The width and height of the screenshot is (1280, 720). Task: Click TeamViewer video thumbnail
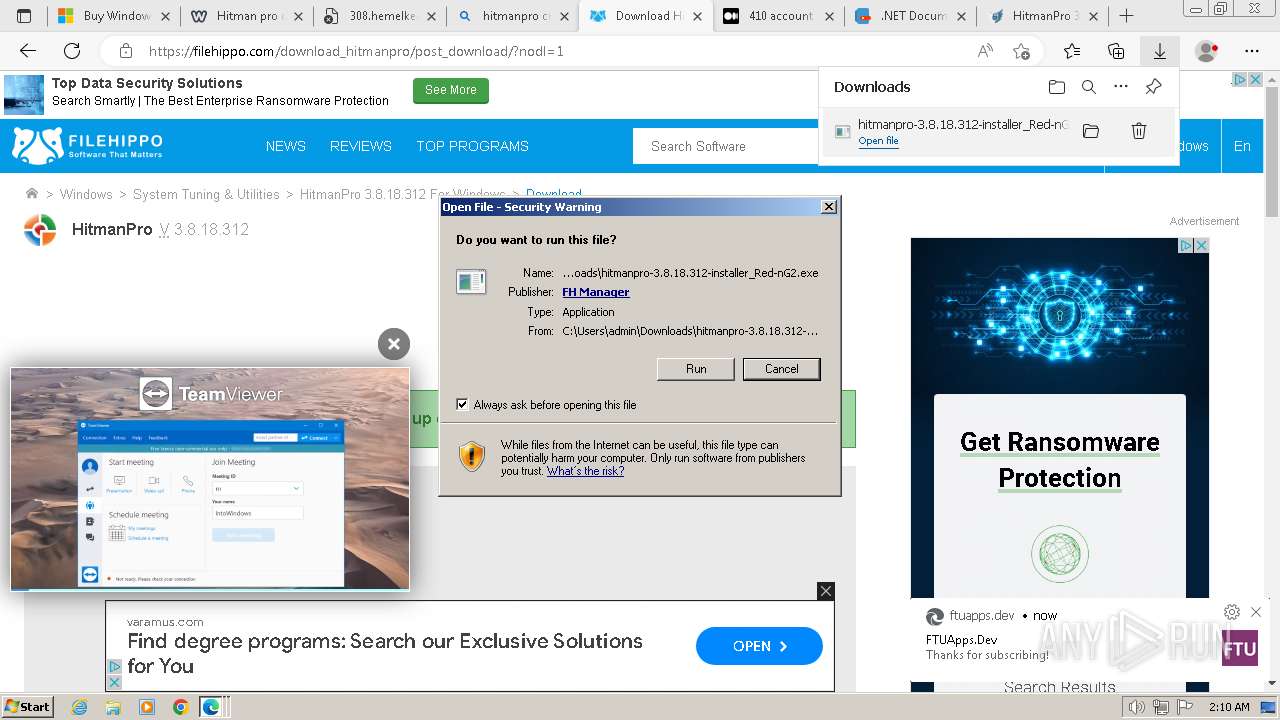[x=210, y=479]
